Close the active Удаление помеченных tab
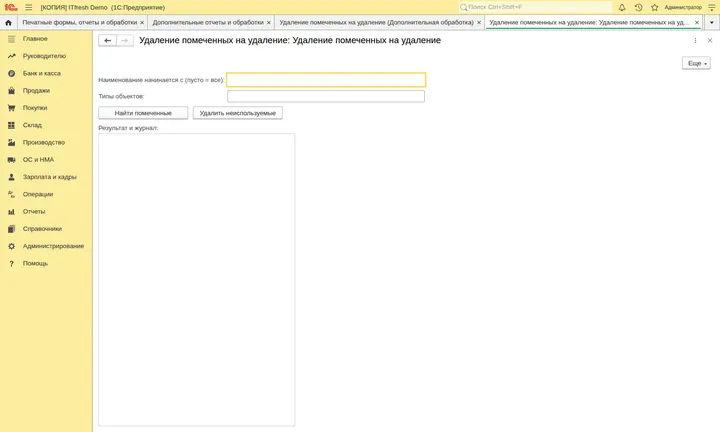Screen dimensions: 720x432 [x=697, y=22]
